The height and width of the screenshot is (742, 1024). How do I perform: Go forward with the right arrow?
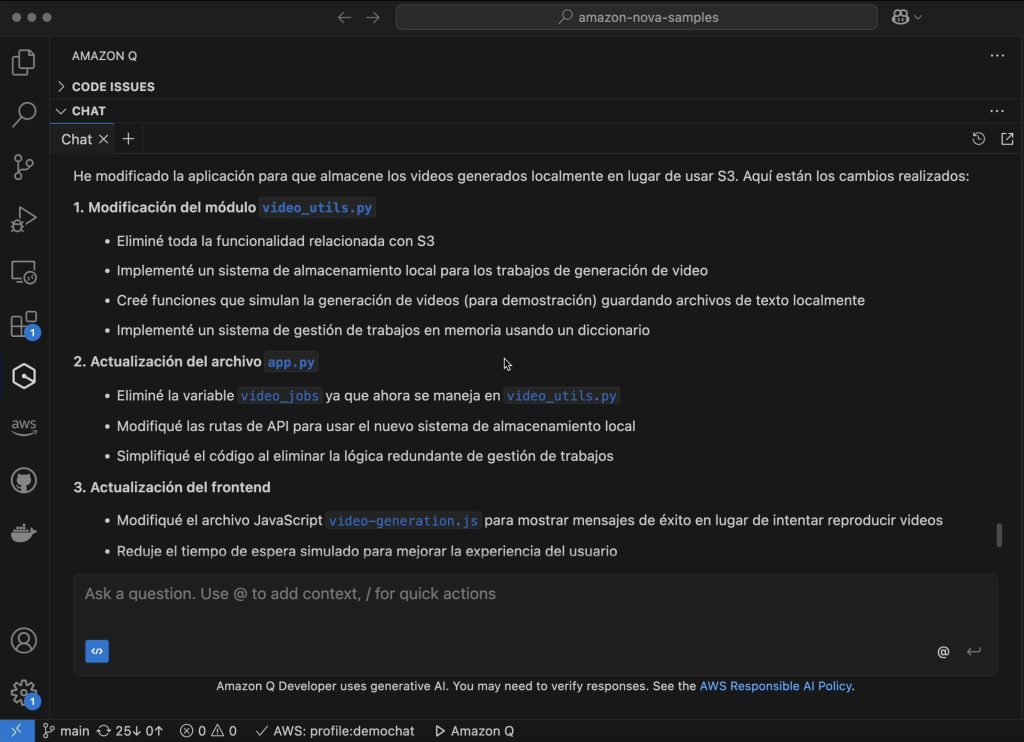pos(373,18)
